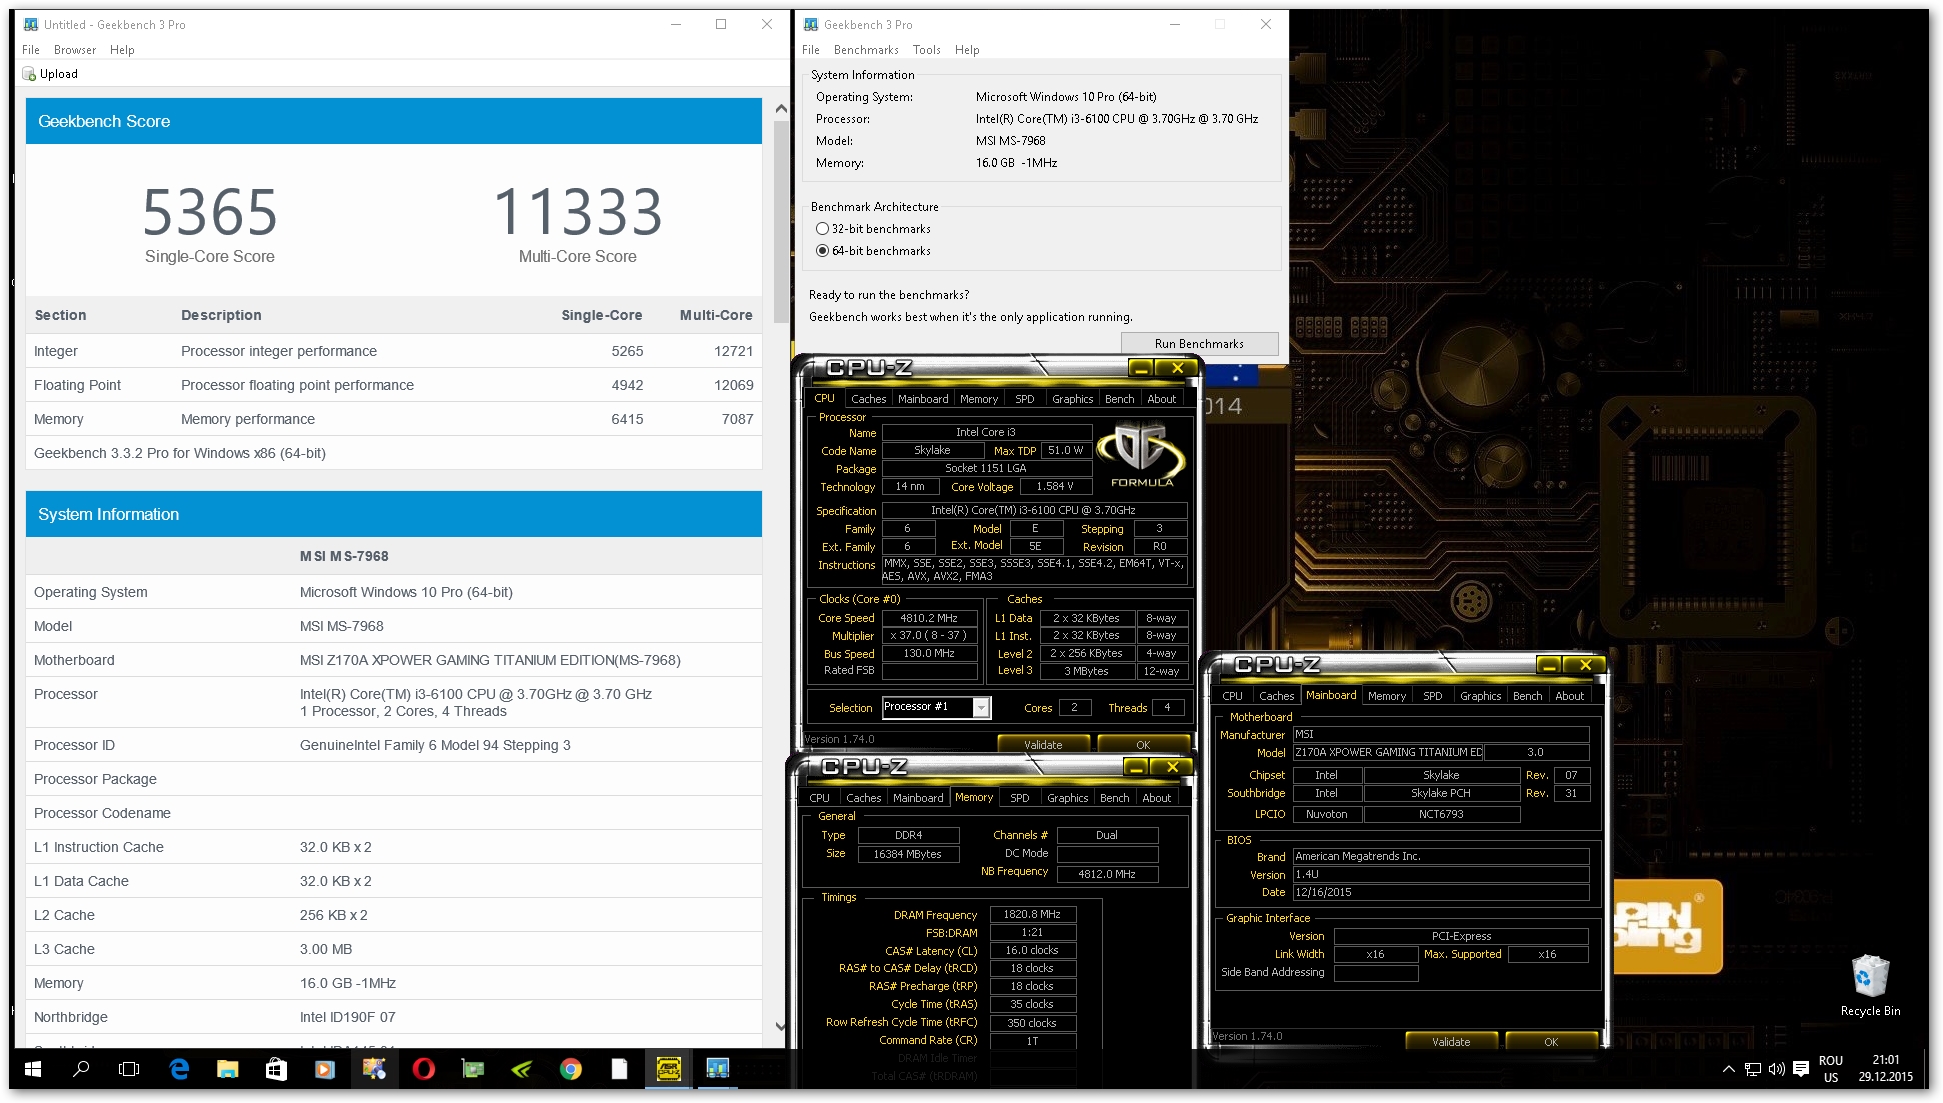
Task: Open NVIDIA GeForce icon in the taskbar
Action: click(521, 1069)
